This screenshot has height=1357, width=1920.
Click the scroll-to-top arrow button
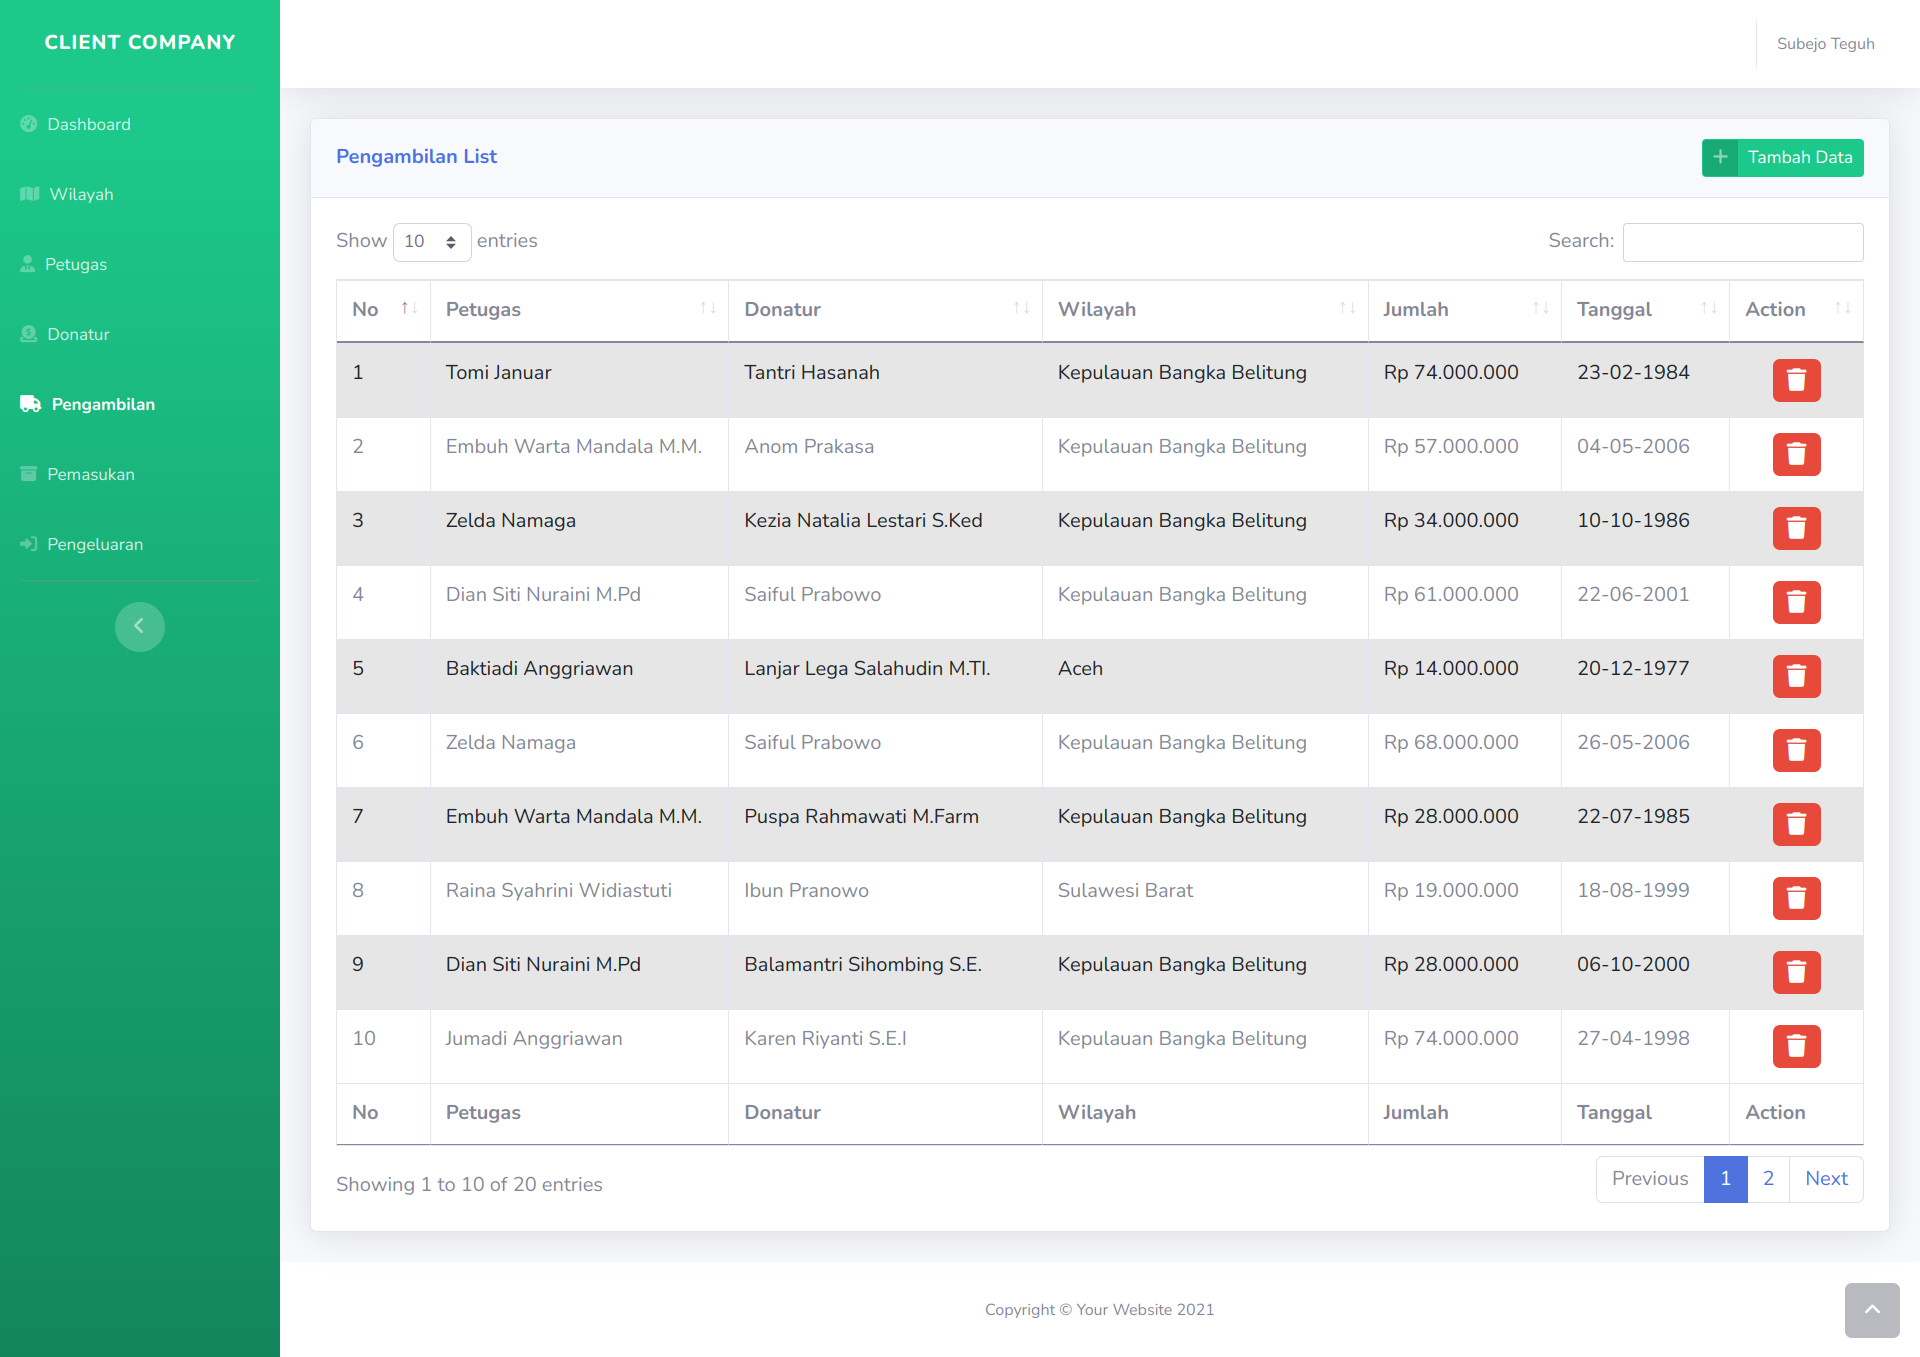(x=1871, y=1309)
